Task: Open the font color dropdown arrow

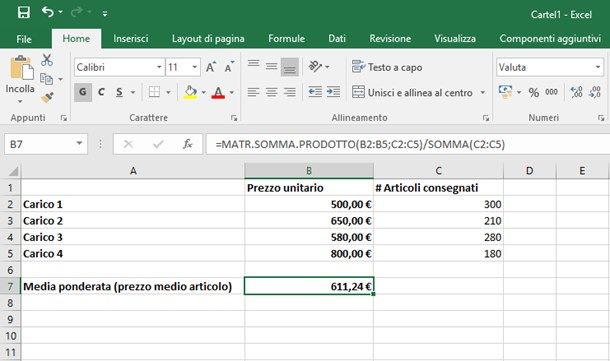Action: click(232, 93)
